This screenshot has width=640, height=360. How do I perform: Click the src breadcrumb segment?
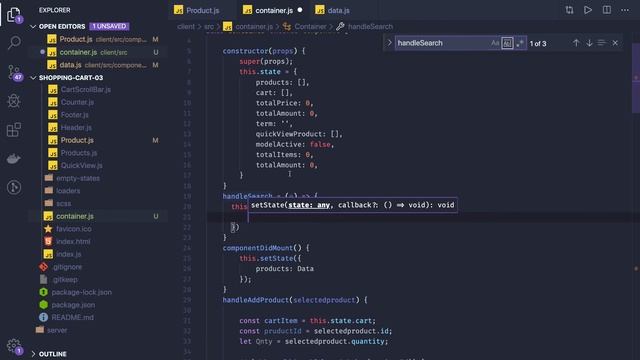(x=209, y=27)
